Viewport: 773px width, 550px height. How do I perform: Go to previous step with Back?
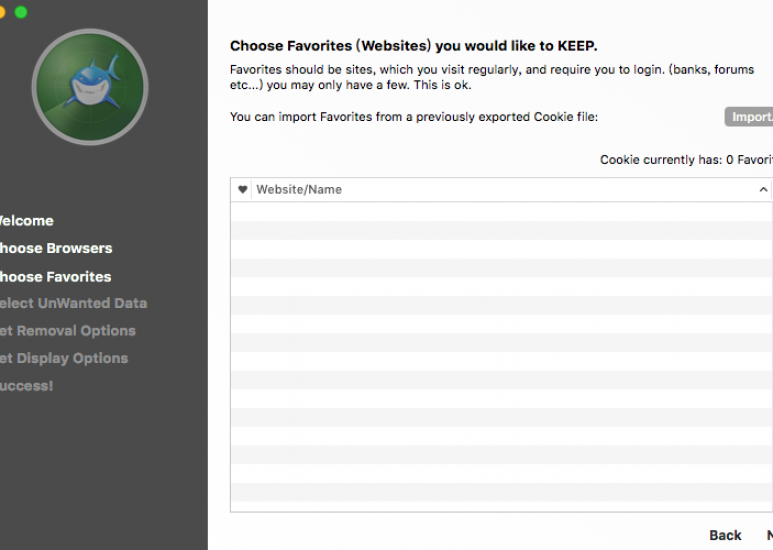click(x=725, y=535)
